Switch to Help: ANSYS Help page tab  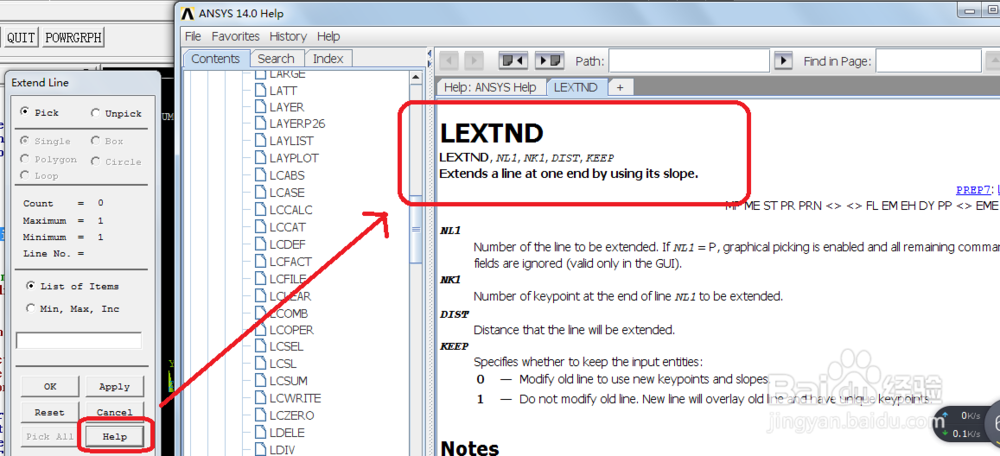[490, 87]
